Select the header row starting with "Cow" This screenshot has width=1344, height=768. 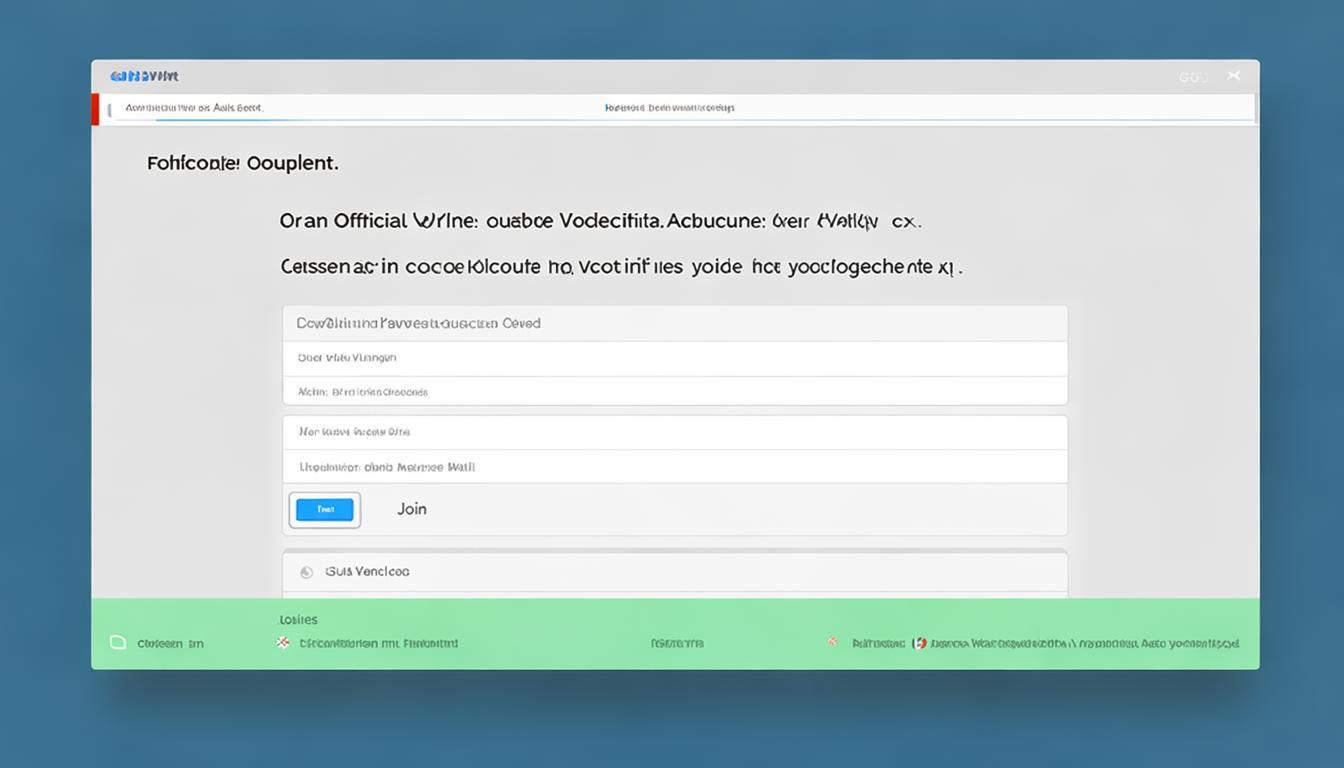(675, 324)
